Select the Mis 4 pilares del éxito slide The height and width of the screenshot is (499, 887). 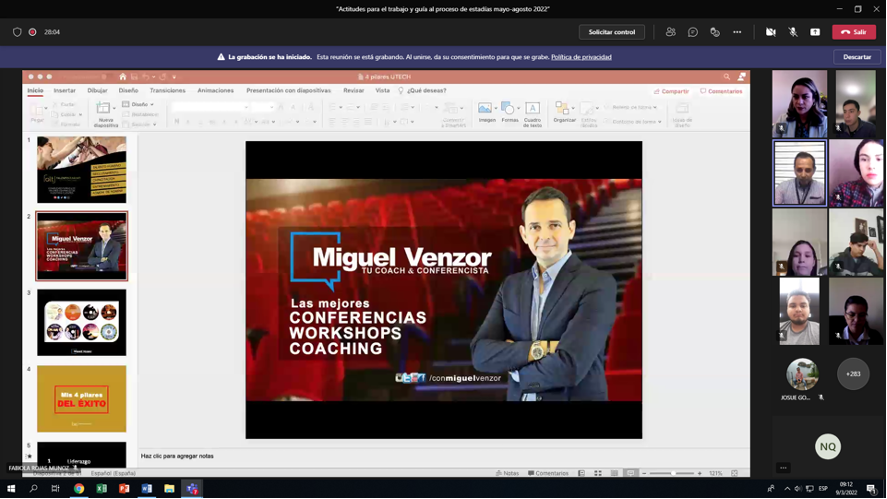[x=82, y=399]
